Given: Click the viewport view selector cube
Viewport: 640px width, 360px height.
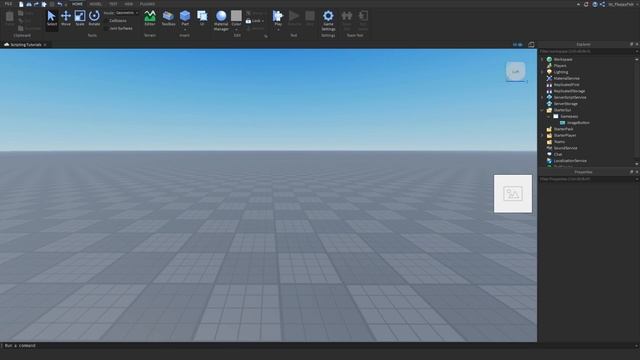Looking at the screenshot, I should tap(516, 71).
